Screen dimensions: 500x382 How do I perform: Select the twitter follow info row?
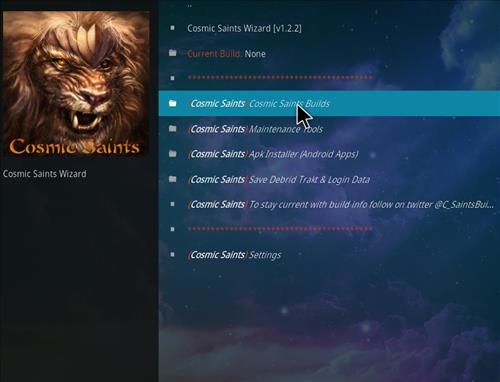(x=329, y=204)
